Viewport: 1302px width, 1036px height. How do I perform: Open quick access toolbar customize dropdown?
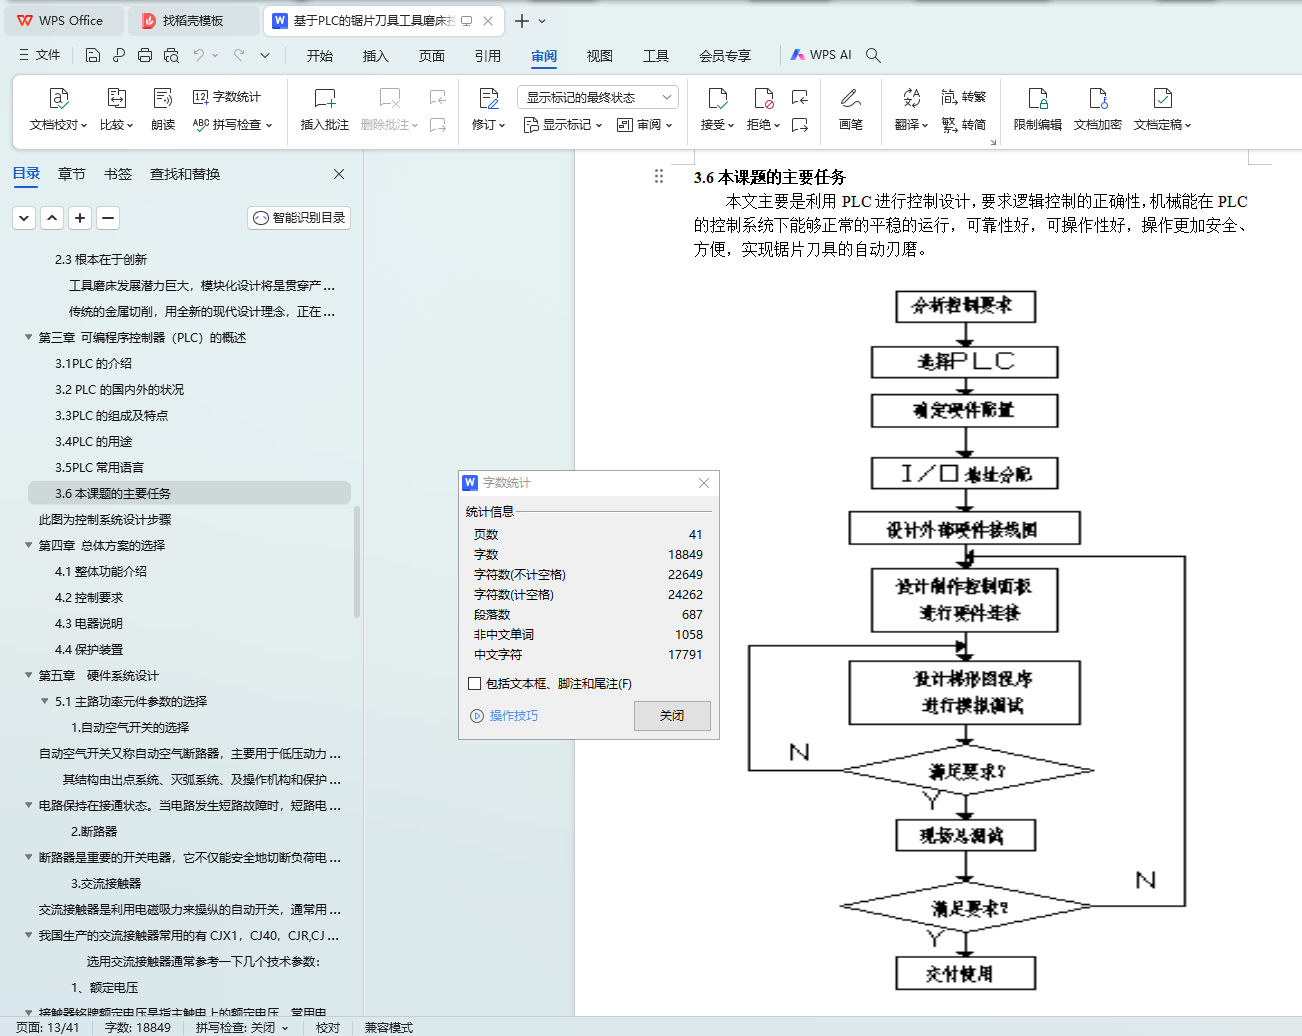tap(265, 55)
